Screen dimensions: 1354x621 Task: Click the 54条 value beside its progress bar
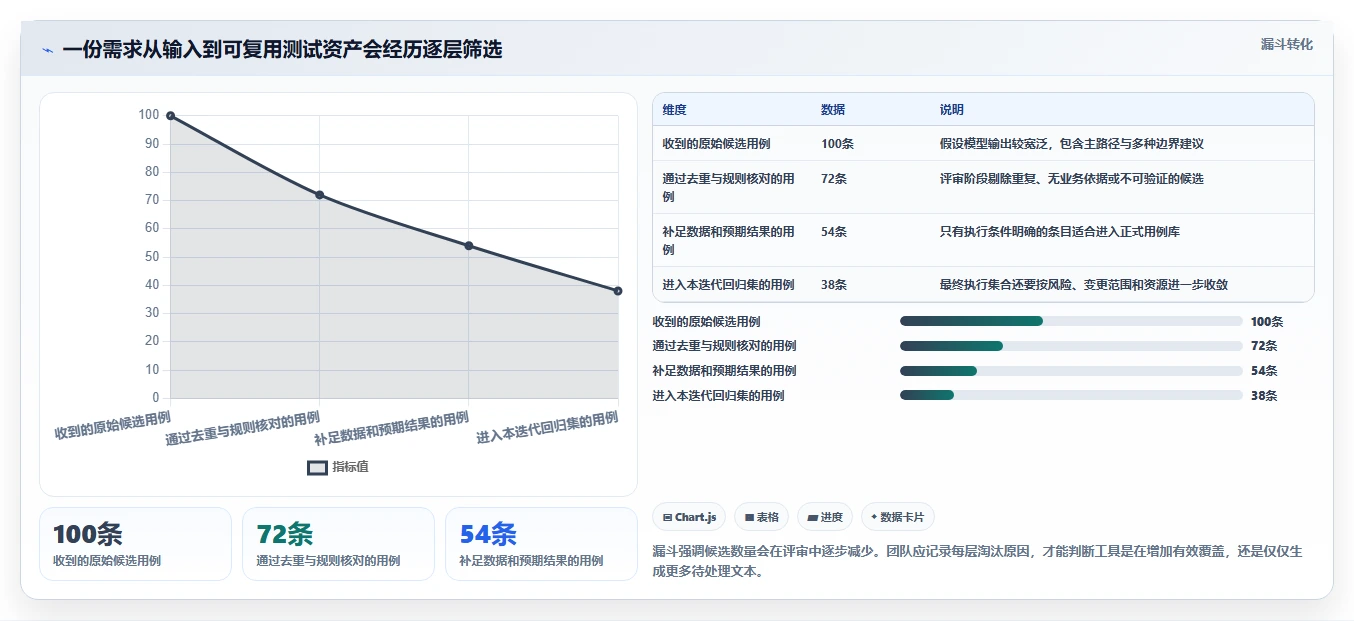pyautogui.click(x=1264, y=371)
